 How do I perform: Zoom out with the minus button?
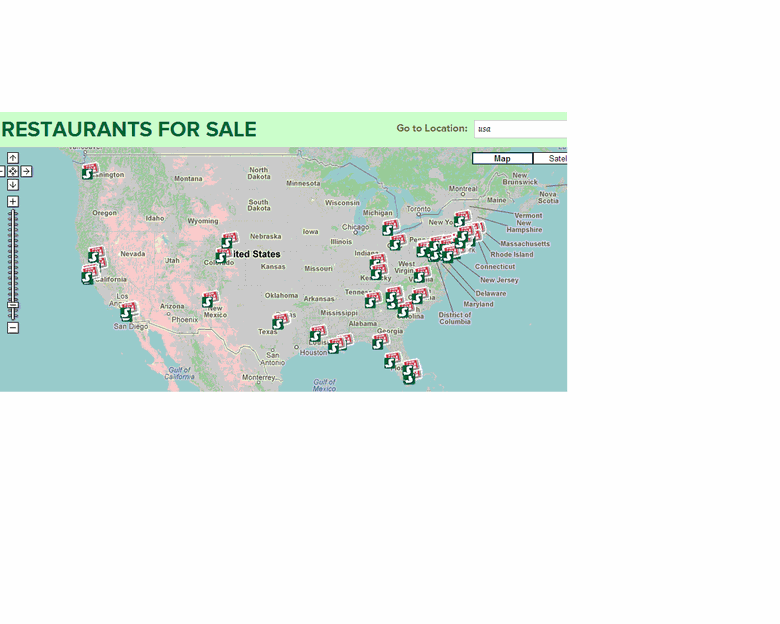point(13,327)
